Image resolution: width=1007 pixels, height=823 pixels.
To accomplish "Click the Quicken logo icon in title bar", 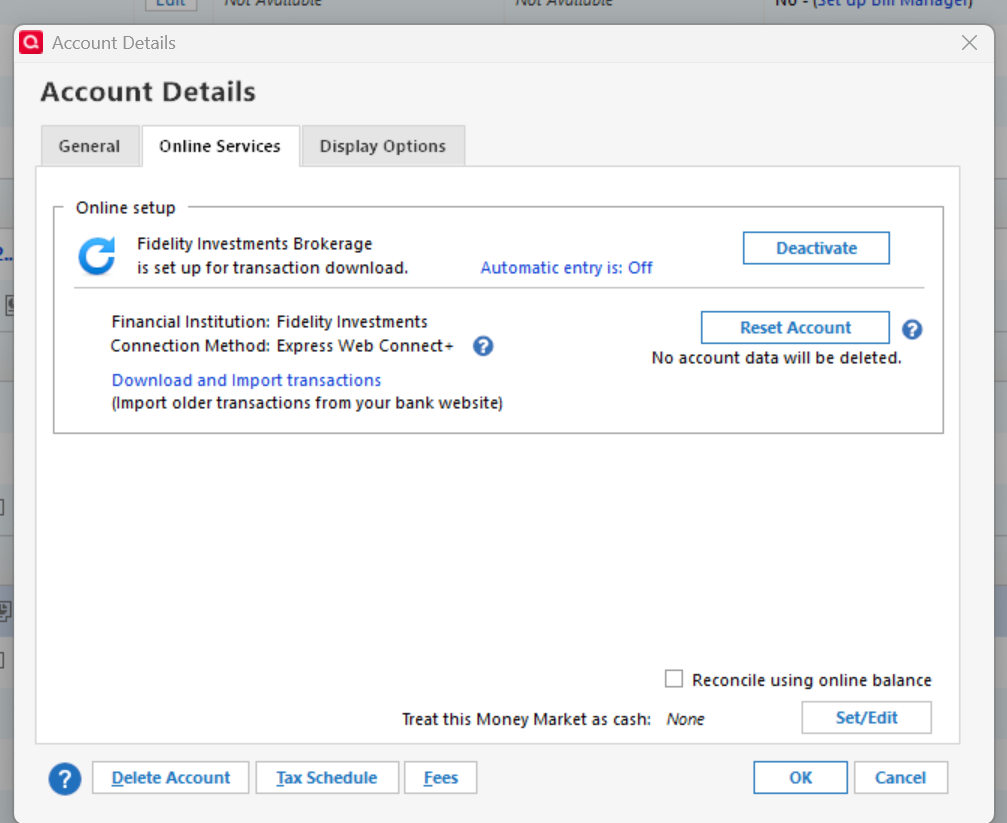I will coord(31,42).
